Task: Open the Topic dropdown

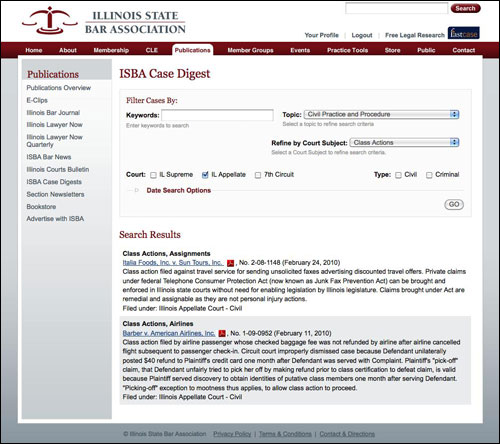Action: tap(382, 114)
